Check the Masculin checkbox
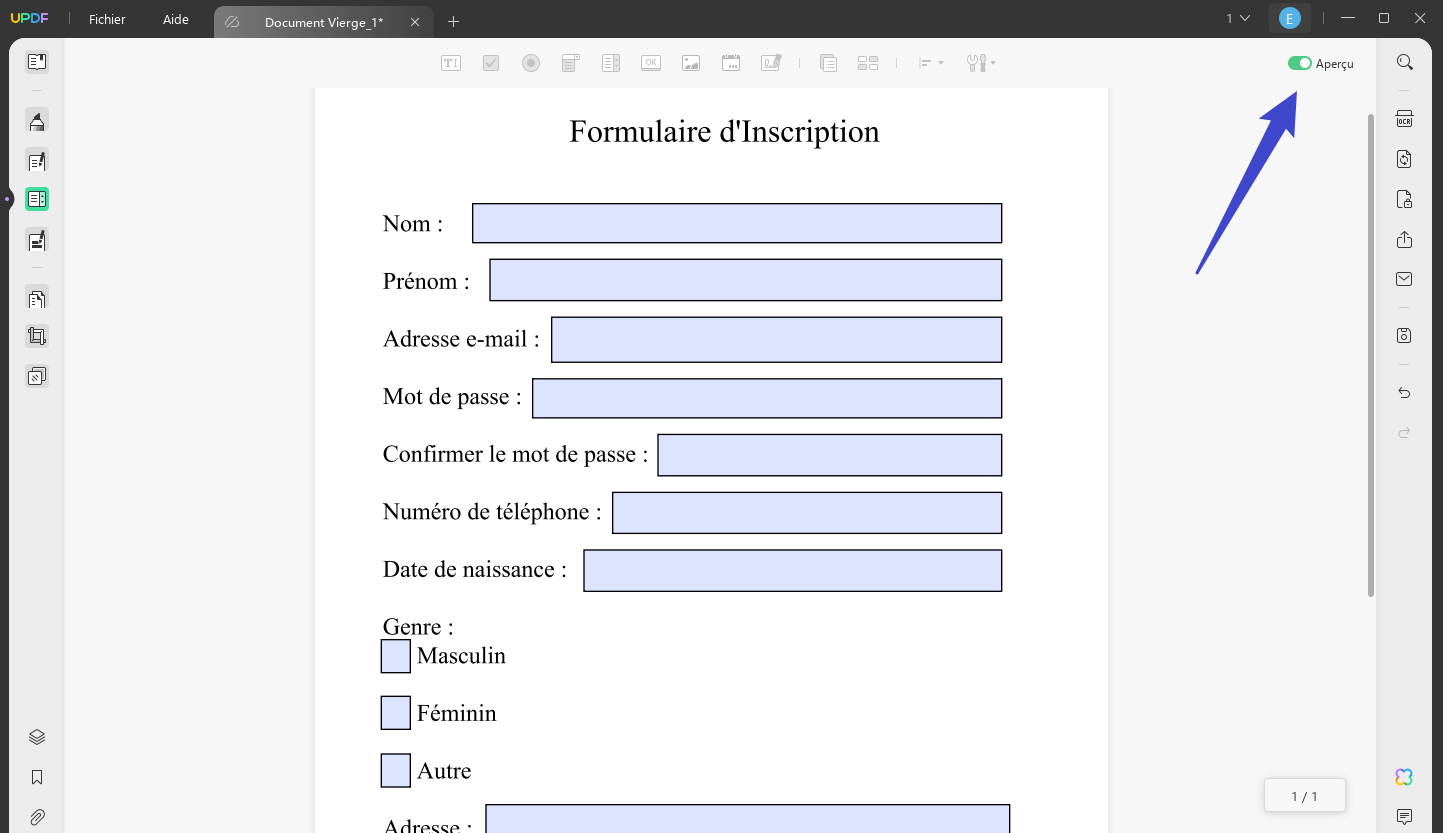Screen dimensions: 1443x833 [394, 656]
